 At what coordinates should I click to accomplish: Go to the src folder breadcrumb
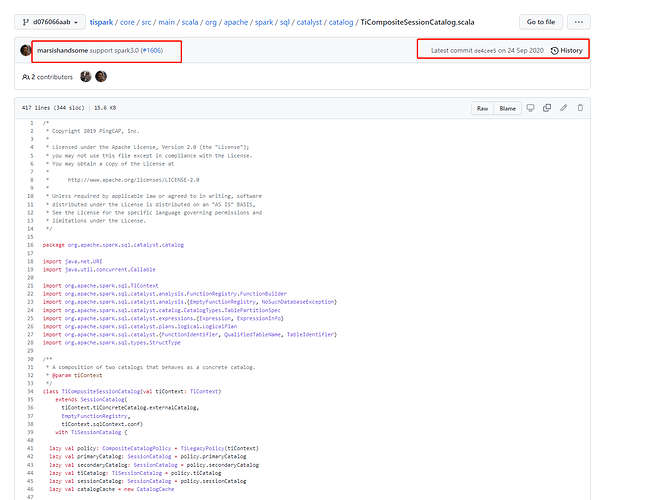[x=146, y=22]
